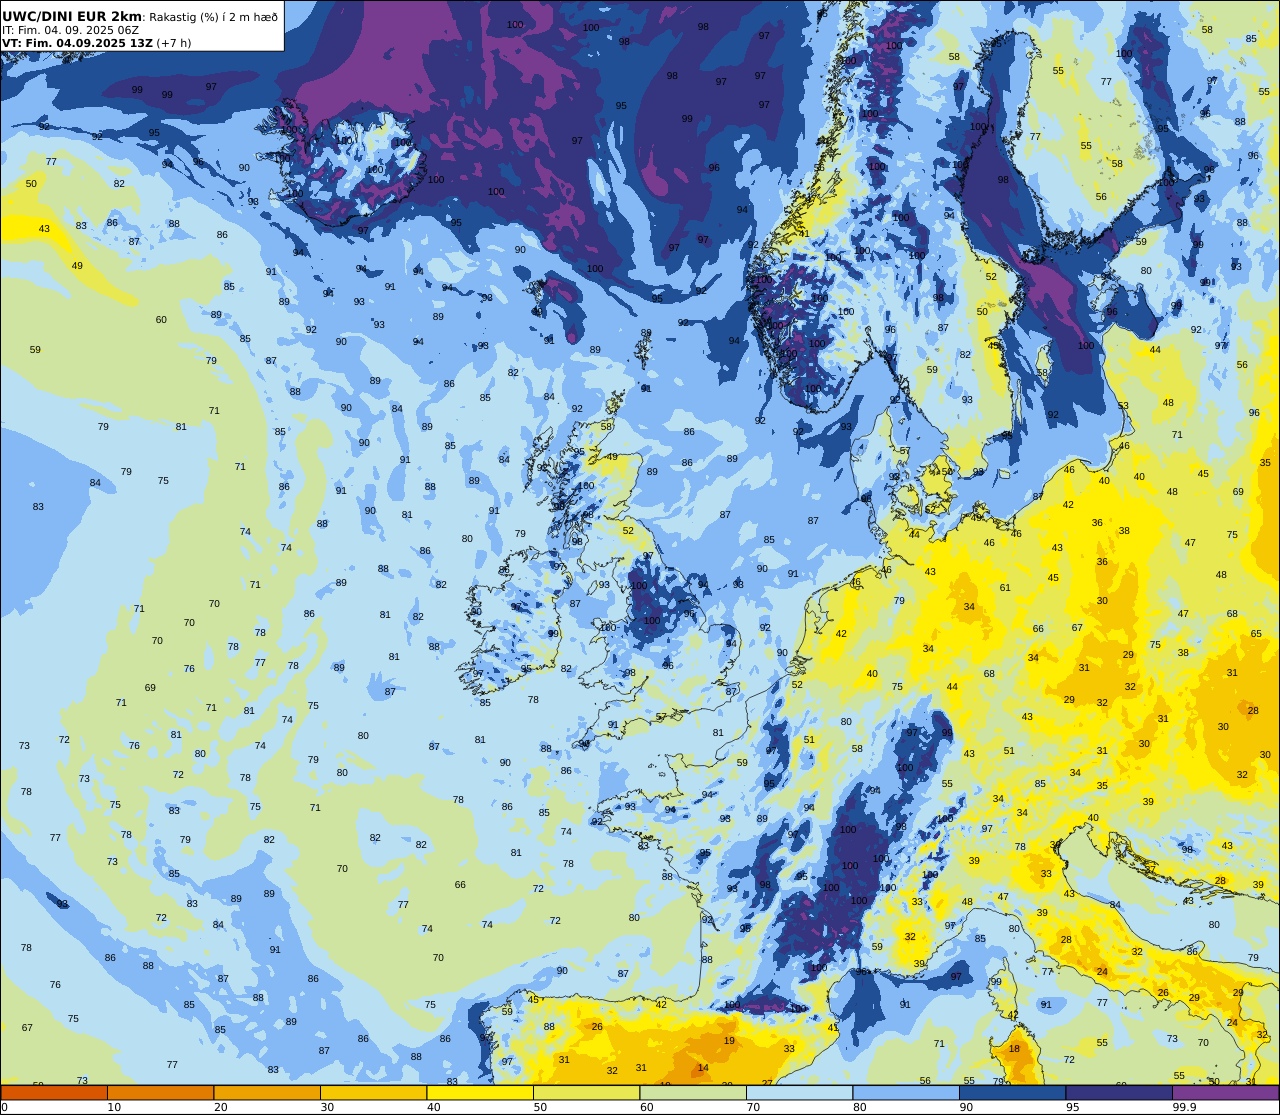Screen dimensions: 1280x1115
Task: Click the legend tick label 90
Action: (966, 1107)
